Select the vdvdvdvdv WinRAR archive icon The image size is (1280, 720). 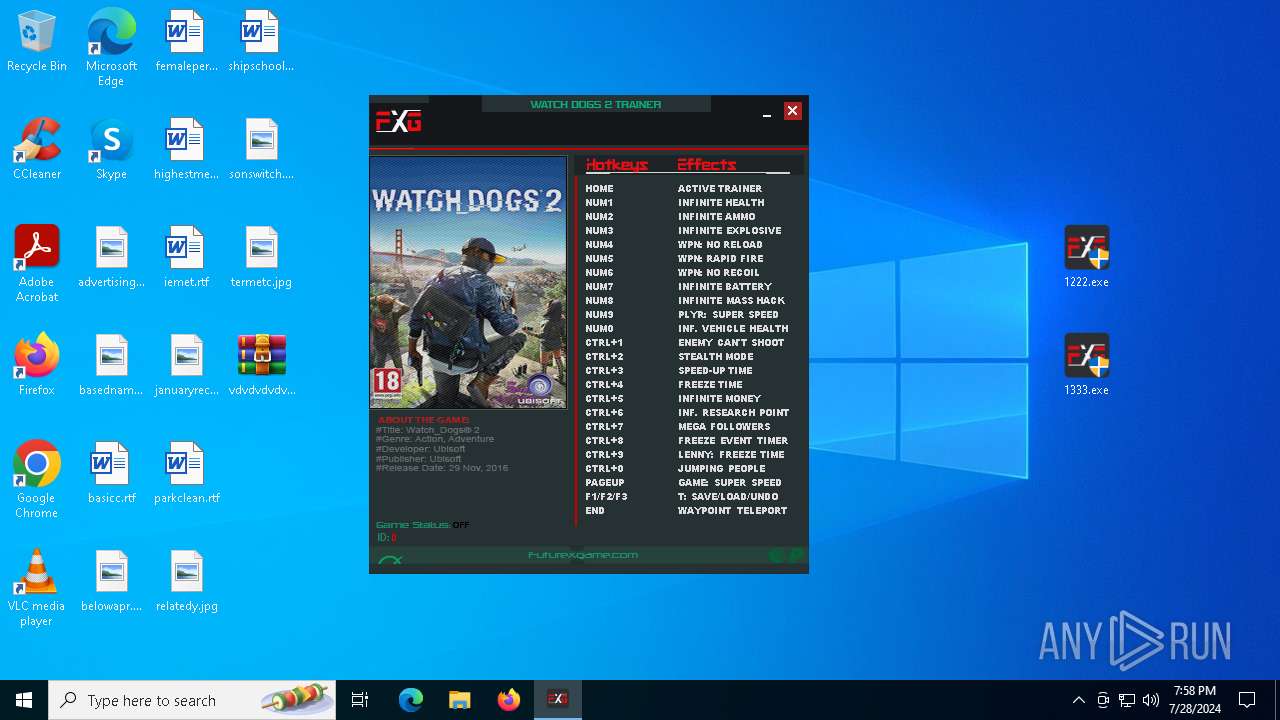point(262,365)
